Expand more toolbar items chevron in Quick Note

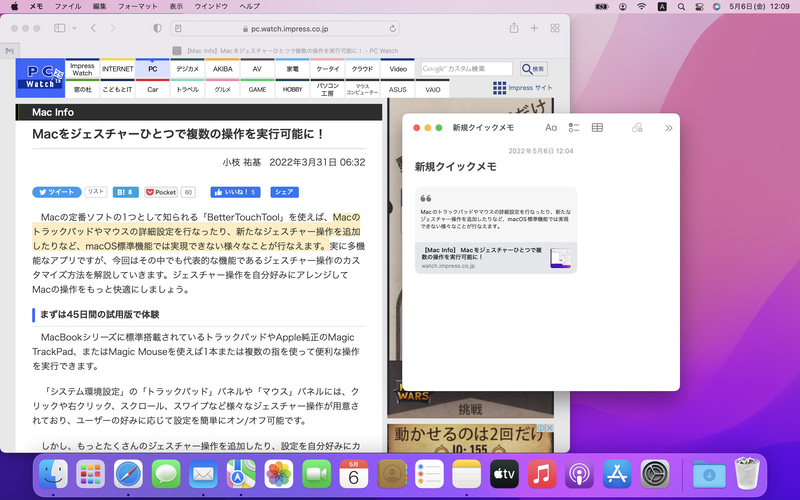pos(669,128)
